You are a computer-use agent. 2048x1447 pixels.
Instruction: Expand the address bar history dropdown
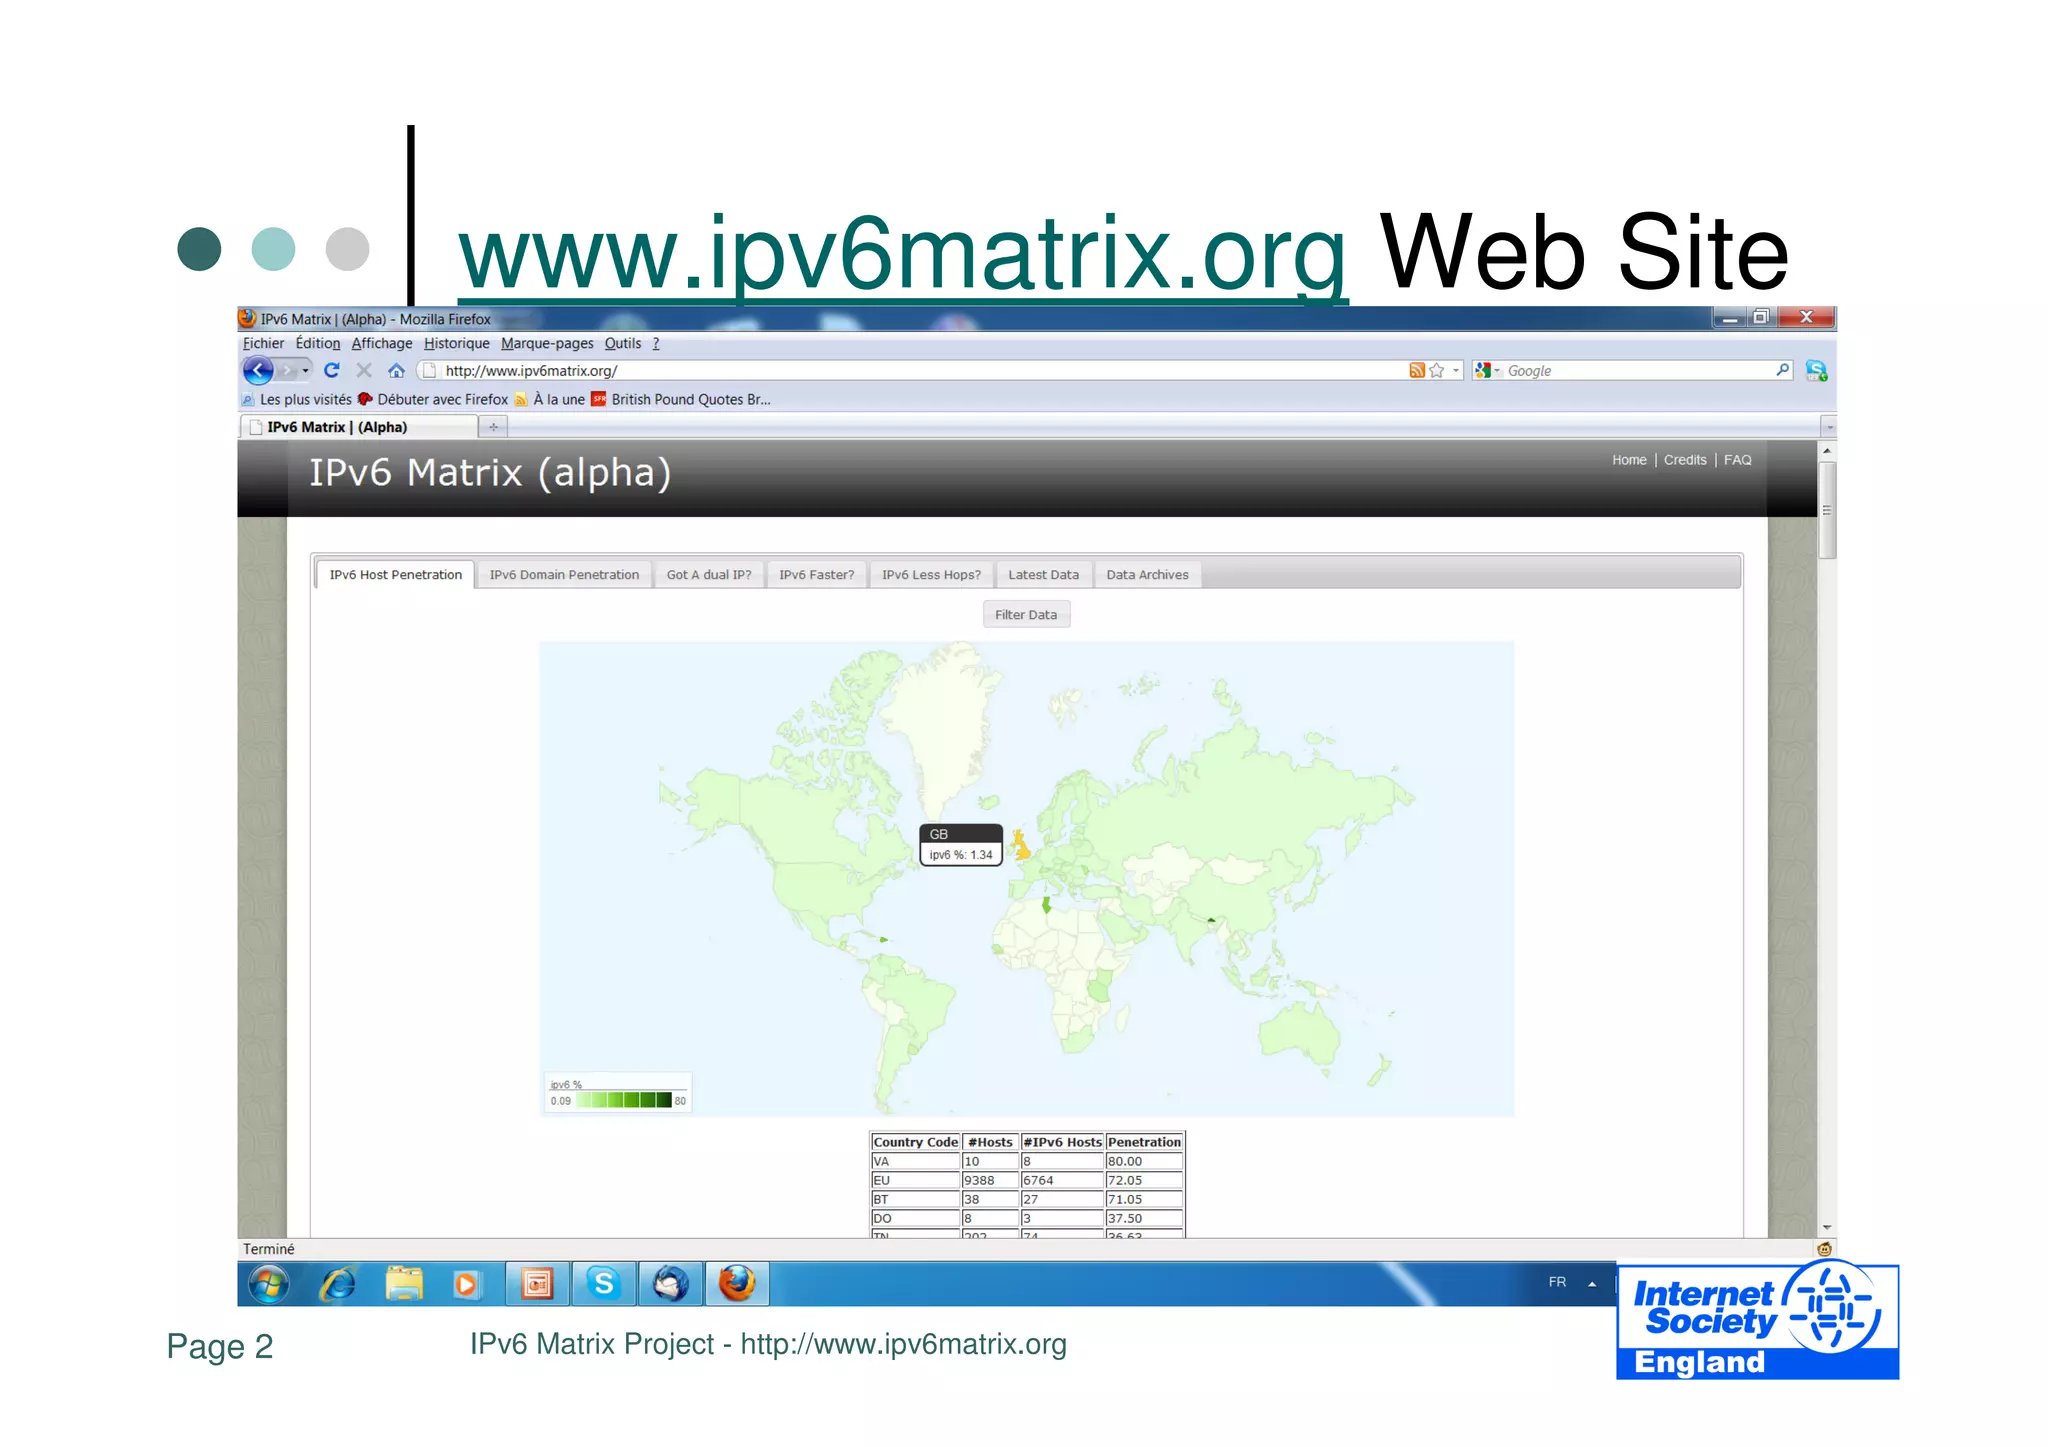(x=1456, y=371)
